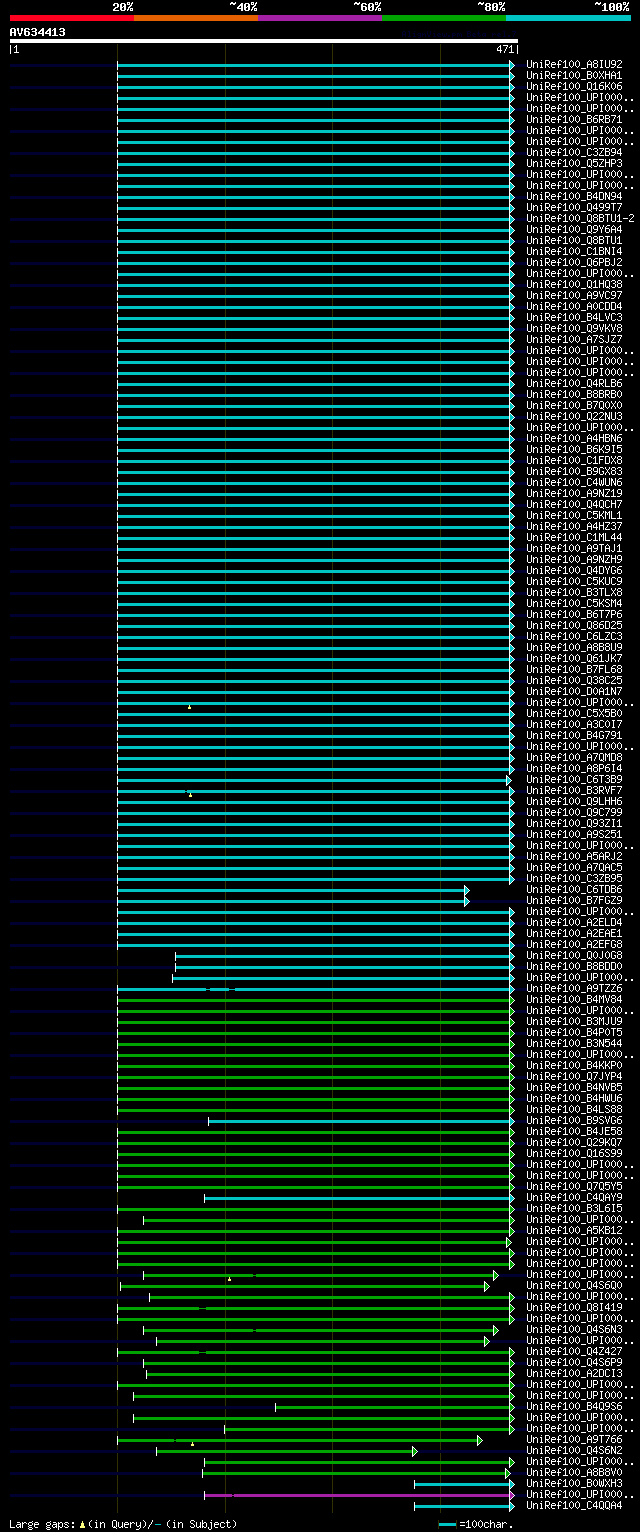Open hit UniRef100_Q4RLB6
This screenshot has width=640, height=1532.
click(x=574, y=383)
